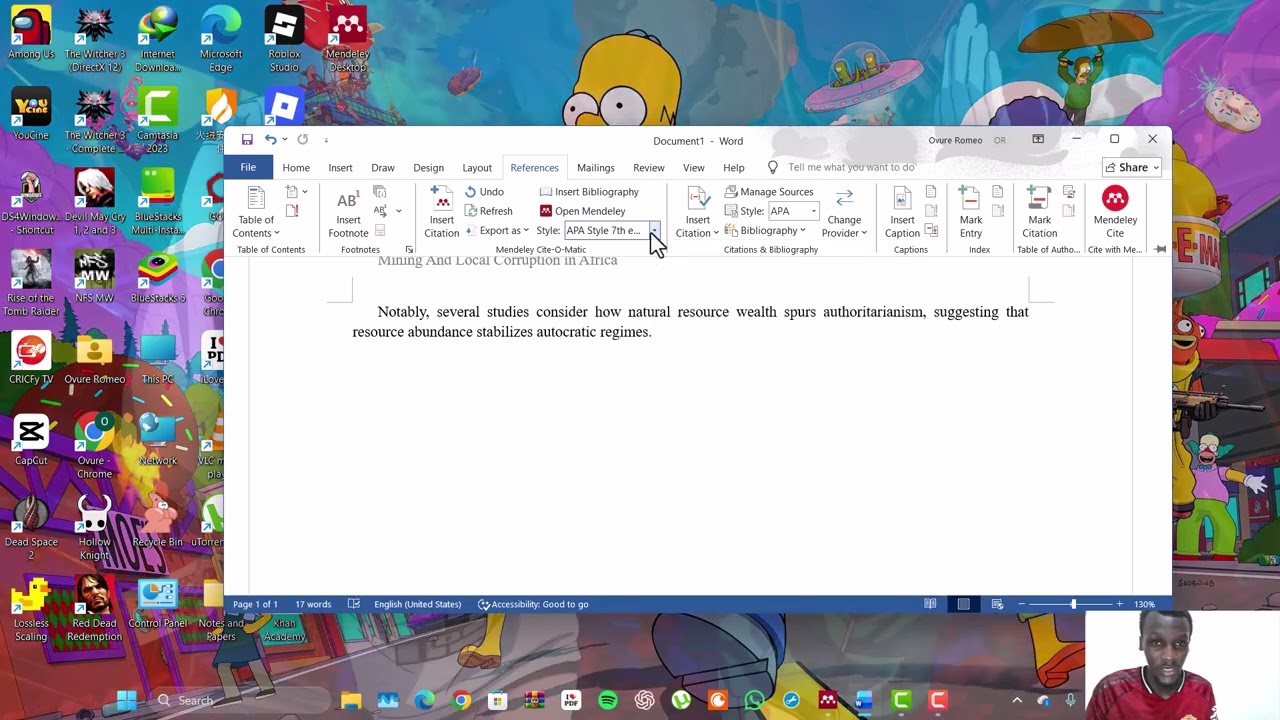The width and height of the screenshot is (1280, 720).
Task: Click the zoom out minus button
Action: click(1021, 604)
